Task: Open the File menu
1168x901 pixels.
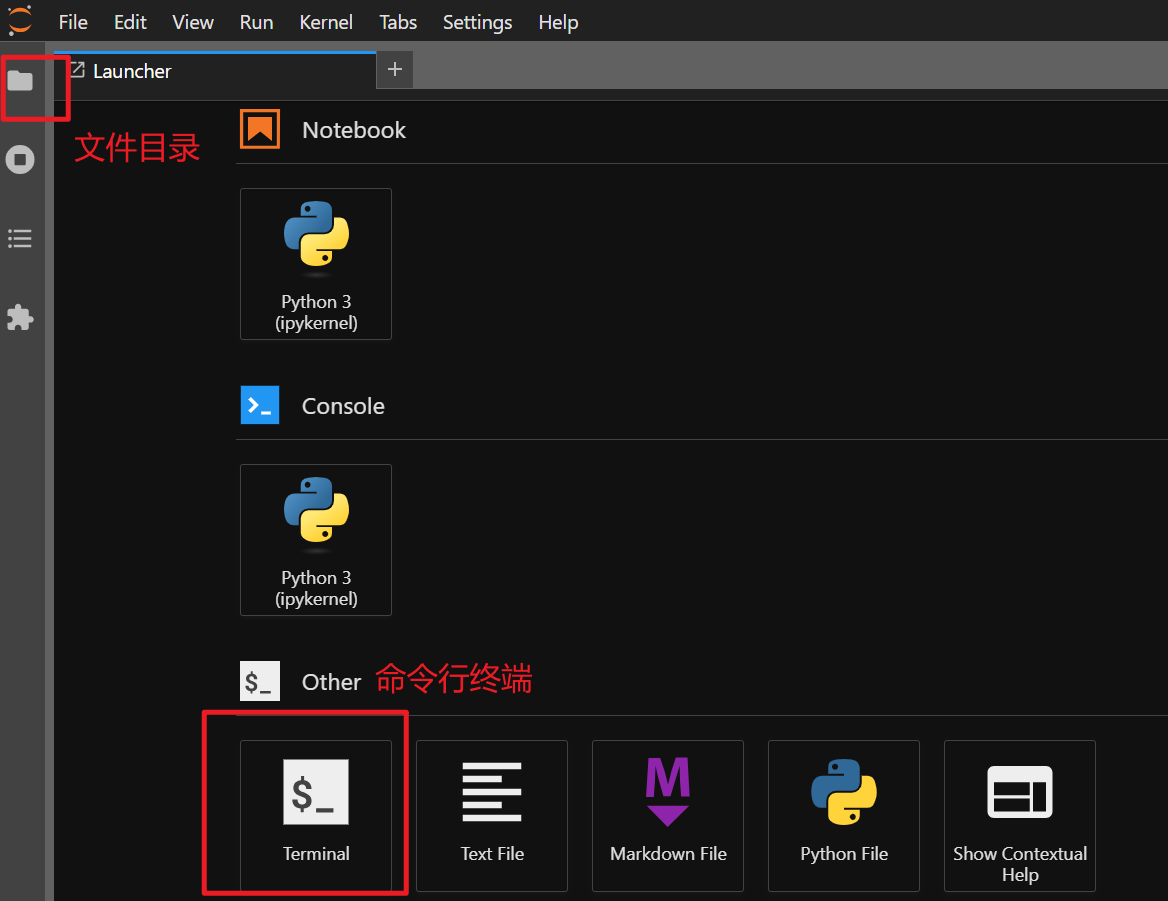Action: point(73,22)
